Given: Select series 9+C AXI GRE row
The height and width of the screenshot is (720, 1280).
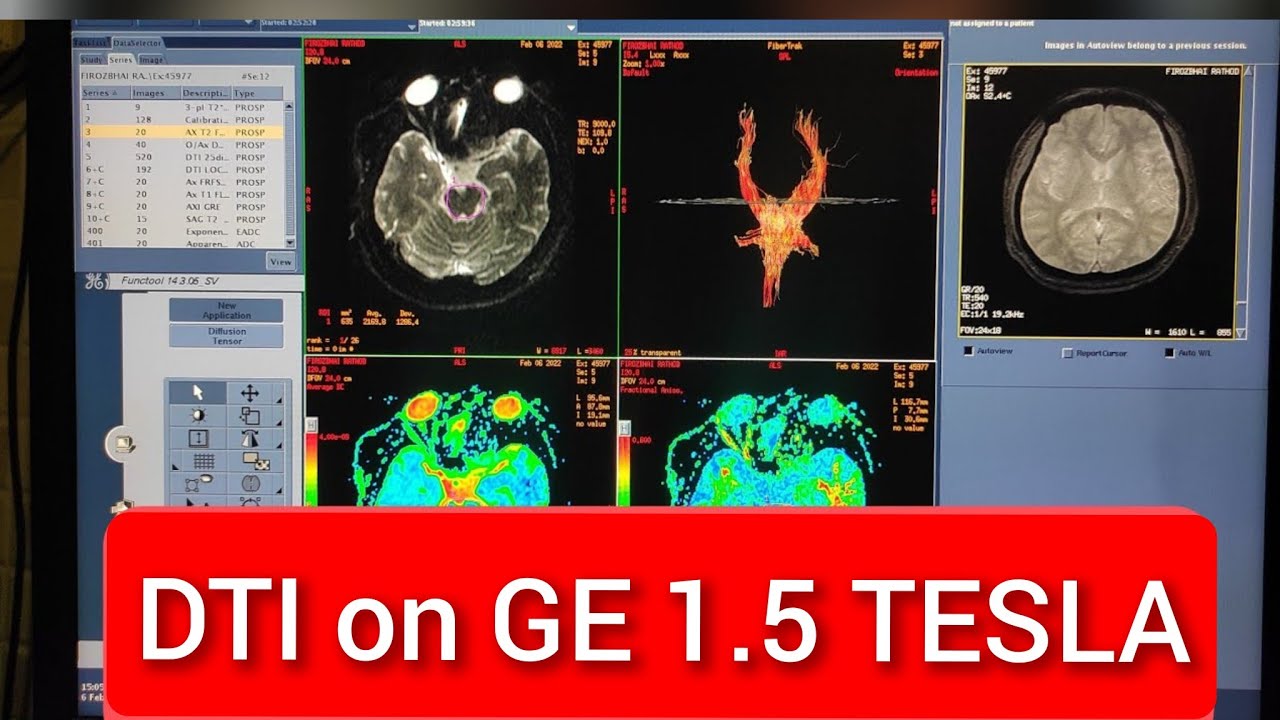Looking at the screenshot, I should coord(182,206).
